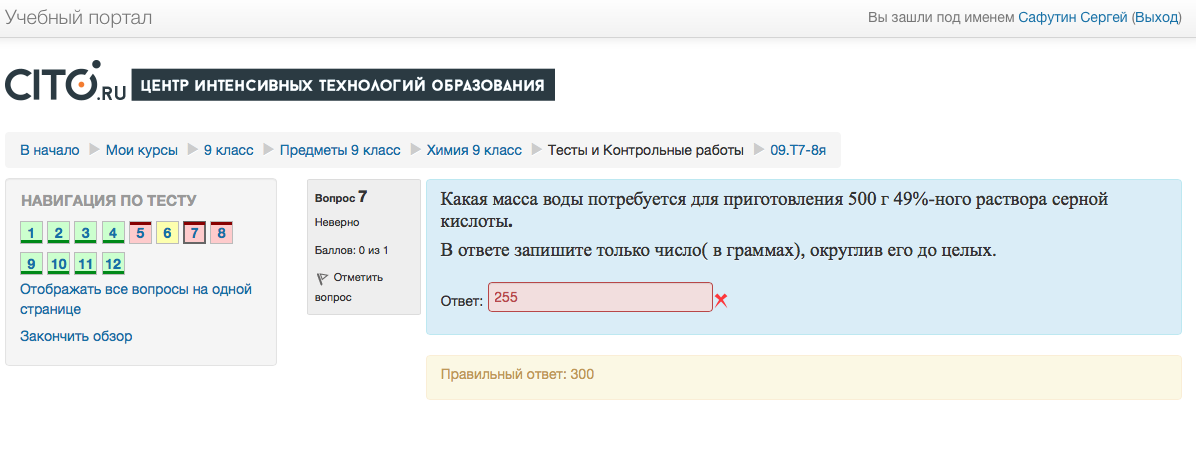1196x452 pixels.
Task: Go to question 11 in navigation
Action: 85,264
